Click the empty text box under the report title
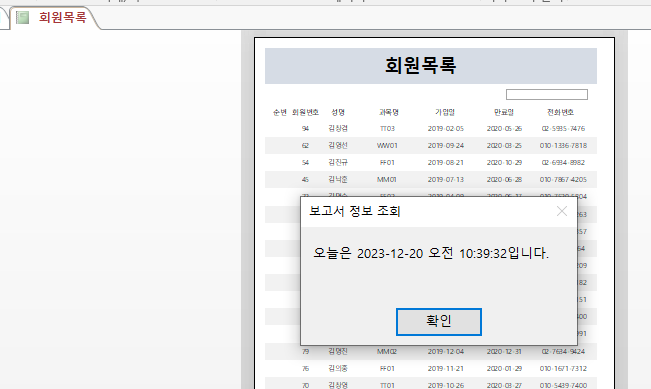 547,95
